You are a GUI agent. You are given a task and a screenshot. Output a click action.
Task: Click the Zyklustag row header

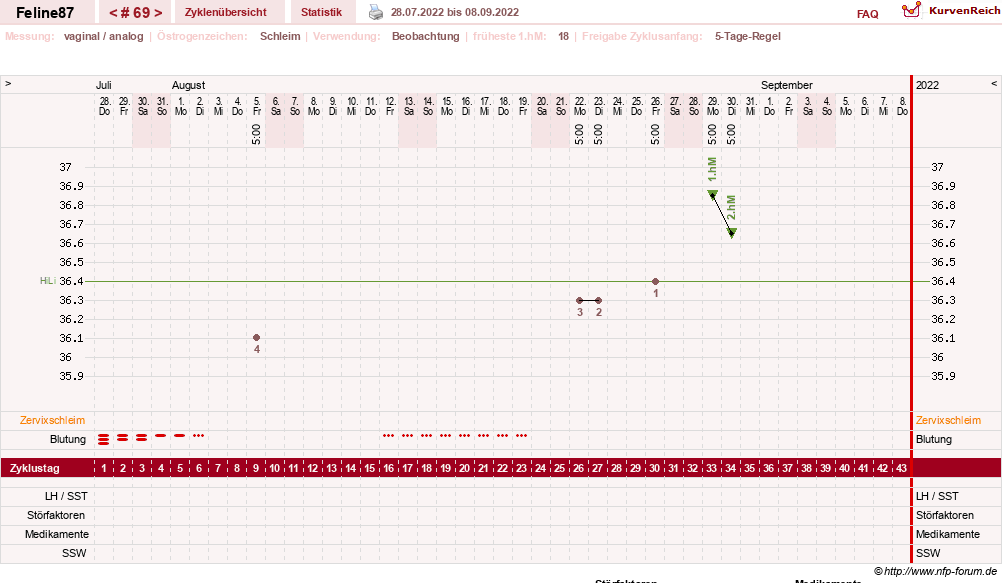pyautogui.click(x=35, y=469)
